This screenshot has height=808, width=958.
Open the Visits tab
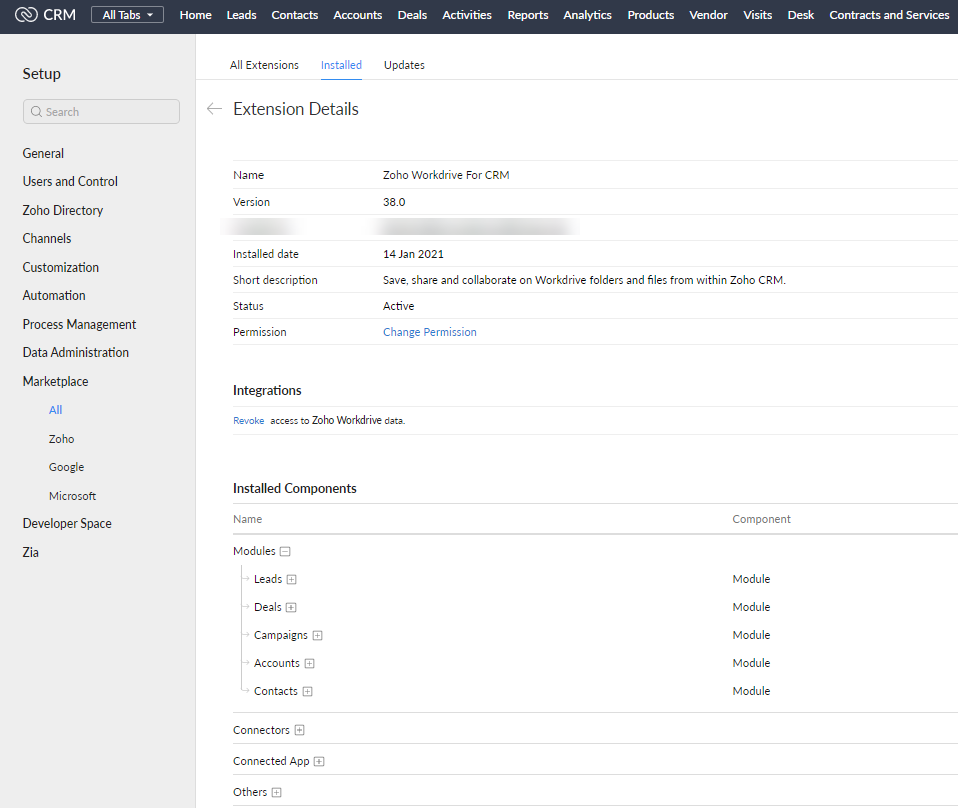(758, 15)
